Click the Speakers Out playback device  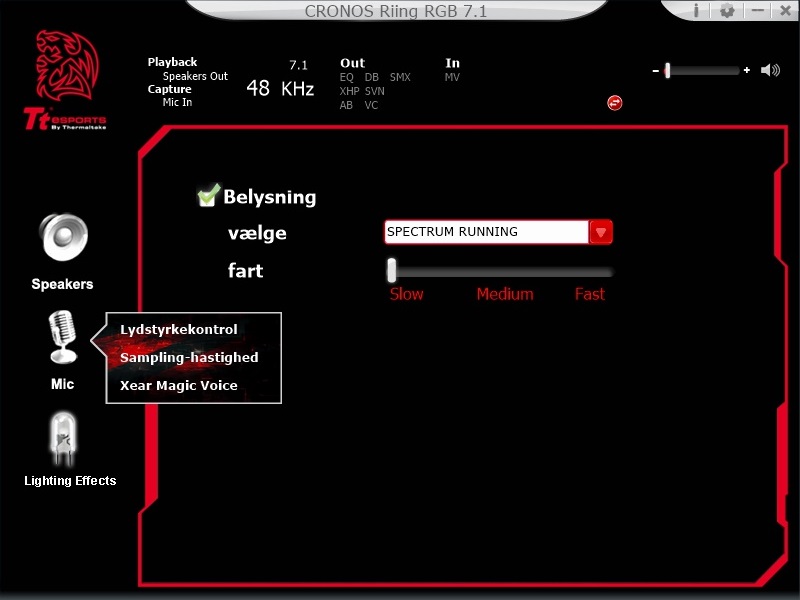click(195, 76)
